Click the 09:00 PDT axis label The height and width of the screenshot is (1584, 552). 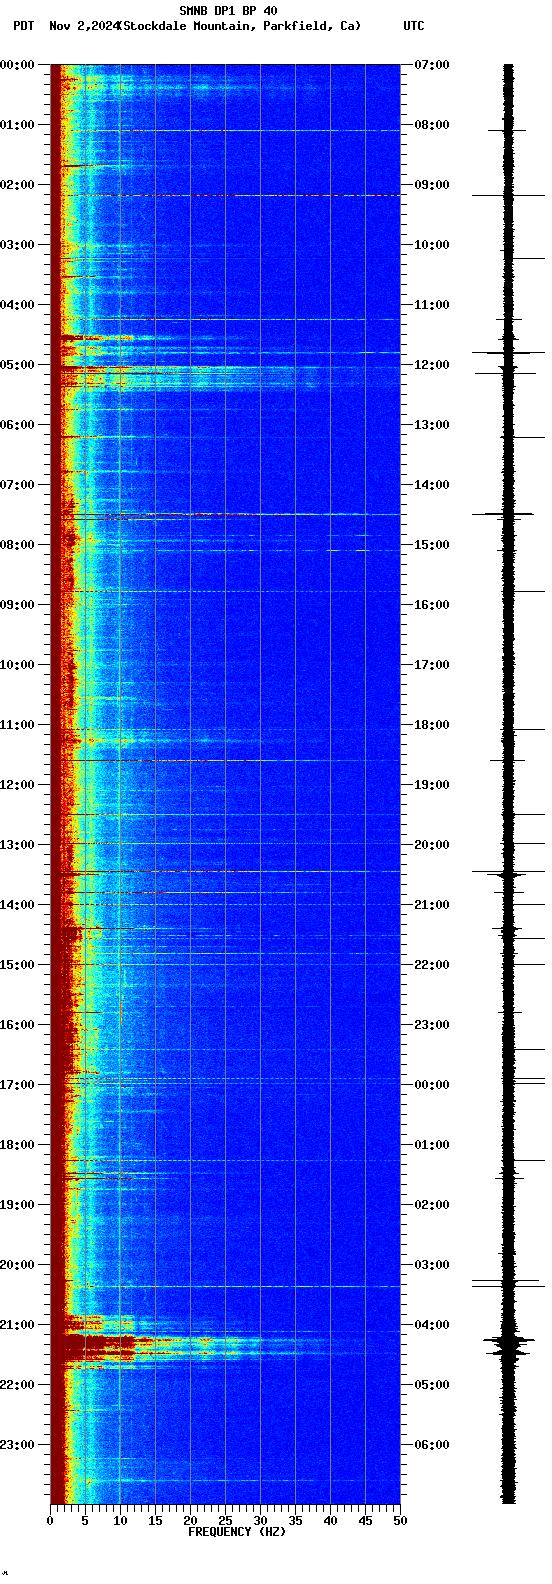(17, 605)
